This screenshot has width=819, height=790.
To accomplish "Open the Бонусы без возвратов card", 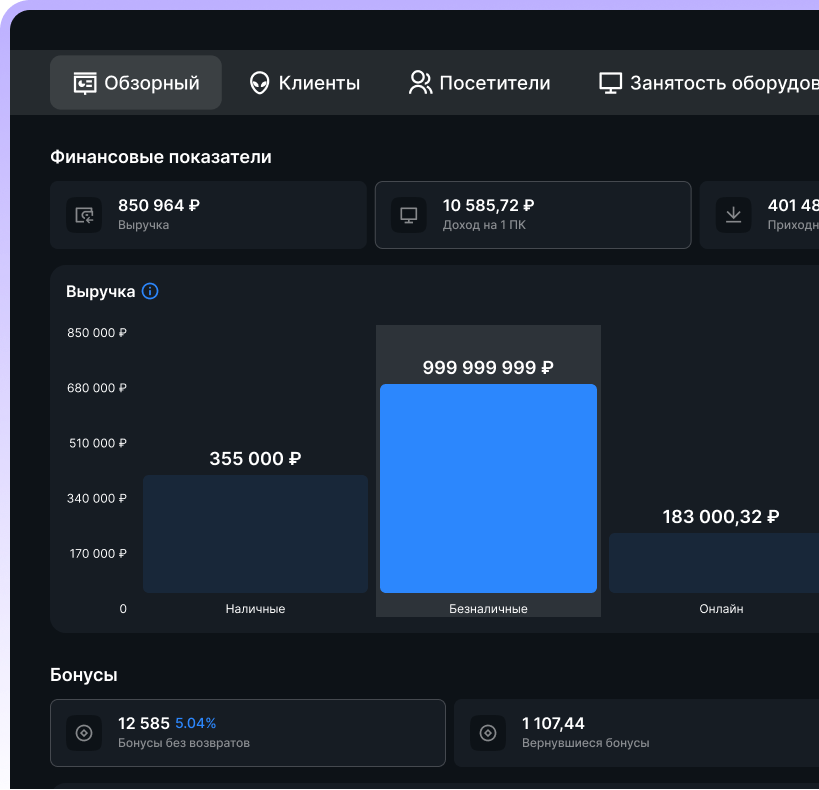I will pyautogui.click(x=248, y=733).
